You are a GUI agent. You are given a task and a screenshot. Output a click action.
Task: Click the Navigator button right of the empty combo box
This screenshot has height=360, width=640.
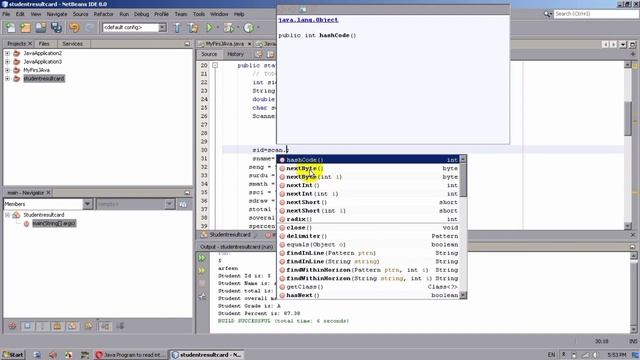pos(183,204)
